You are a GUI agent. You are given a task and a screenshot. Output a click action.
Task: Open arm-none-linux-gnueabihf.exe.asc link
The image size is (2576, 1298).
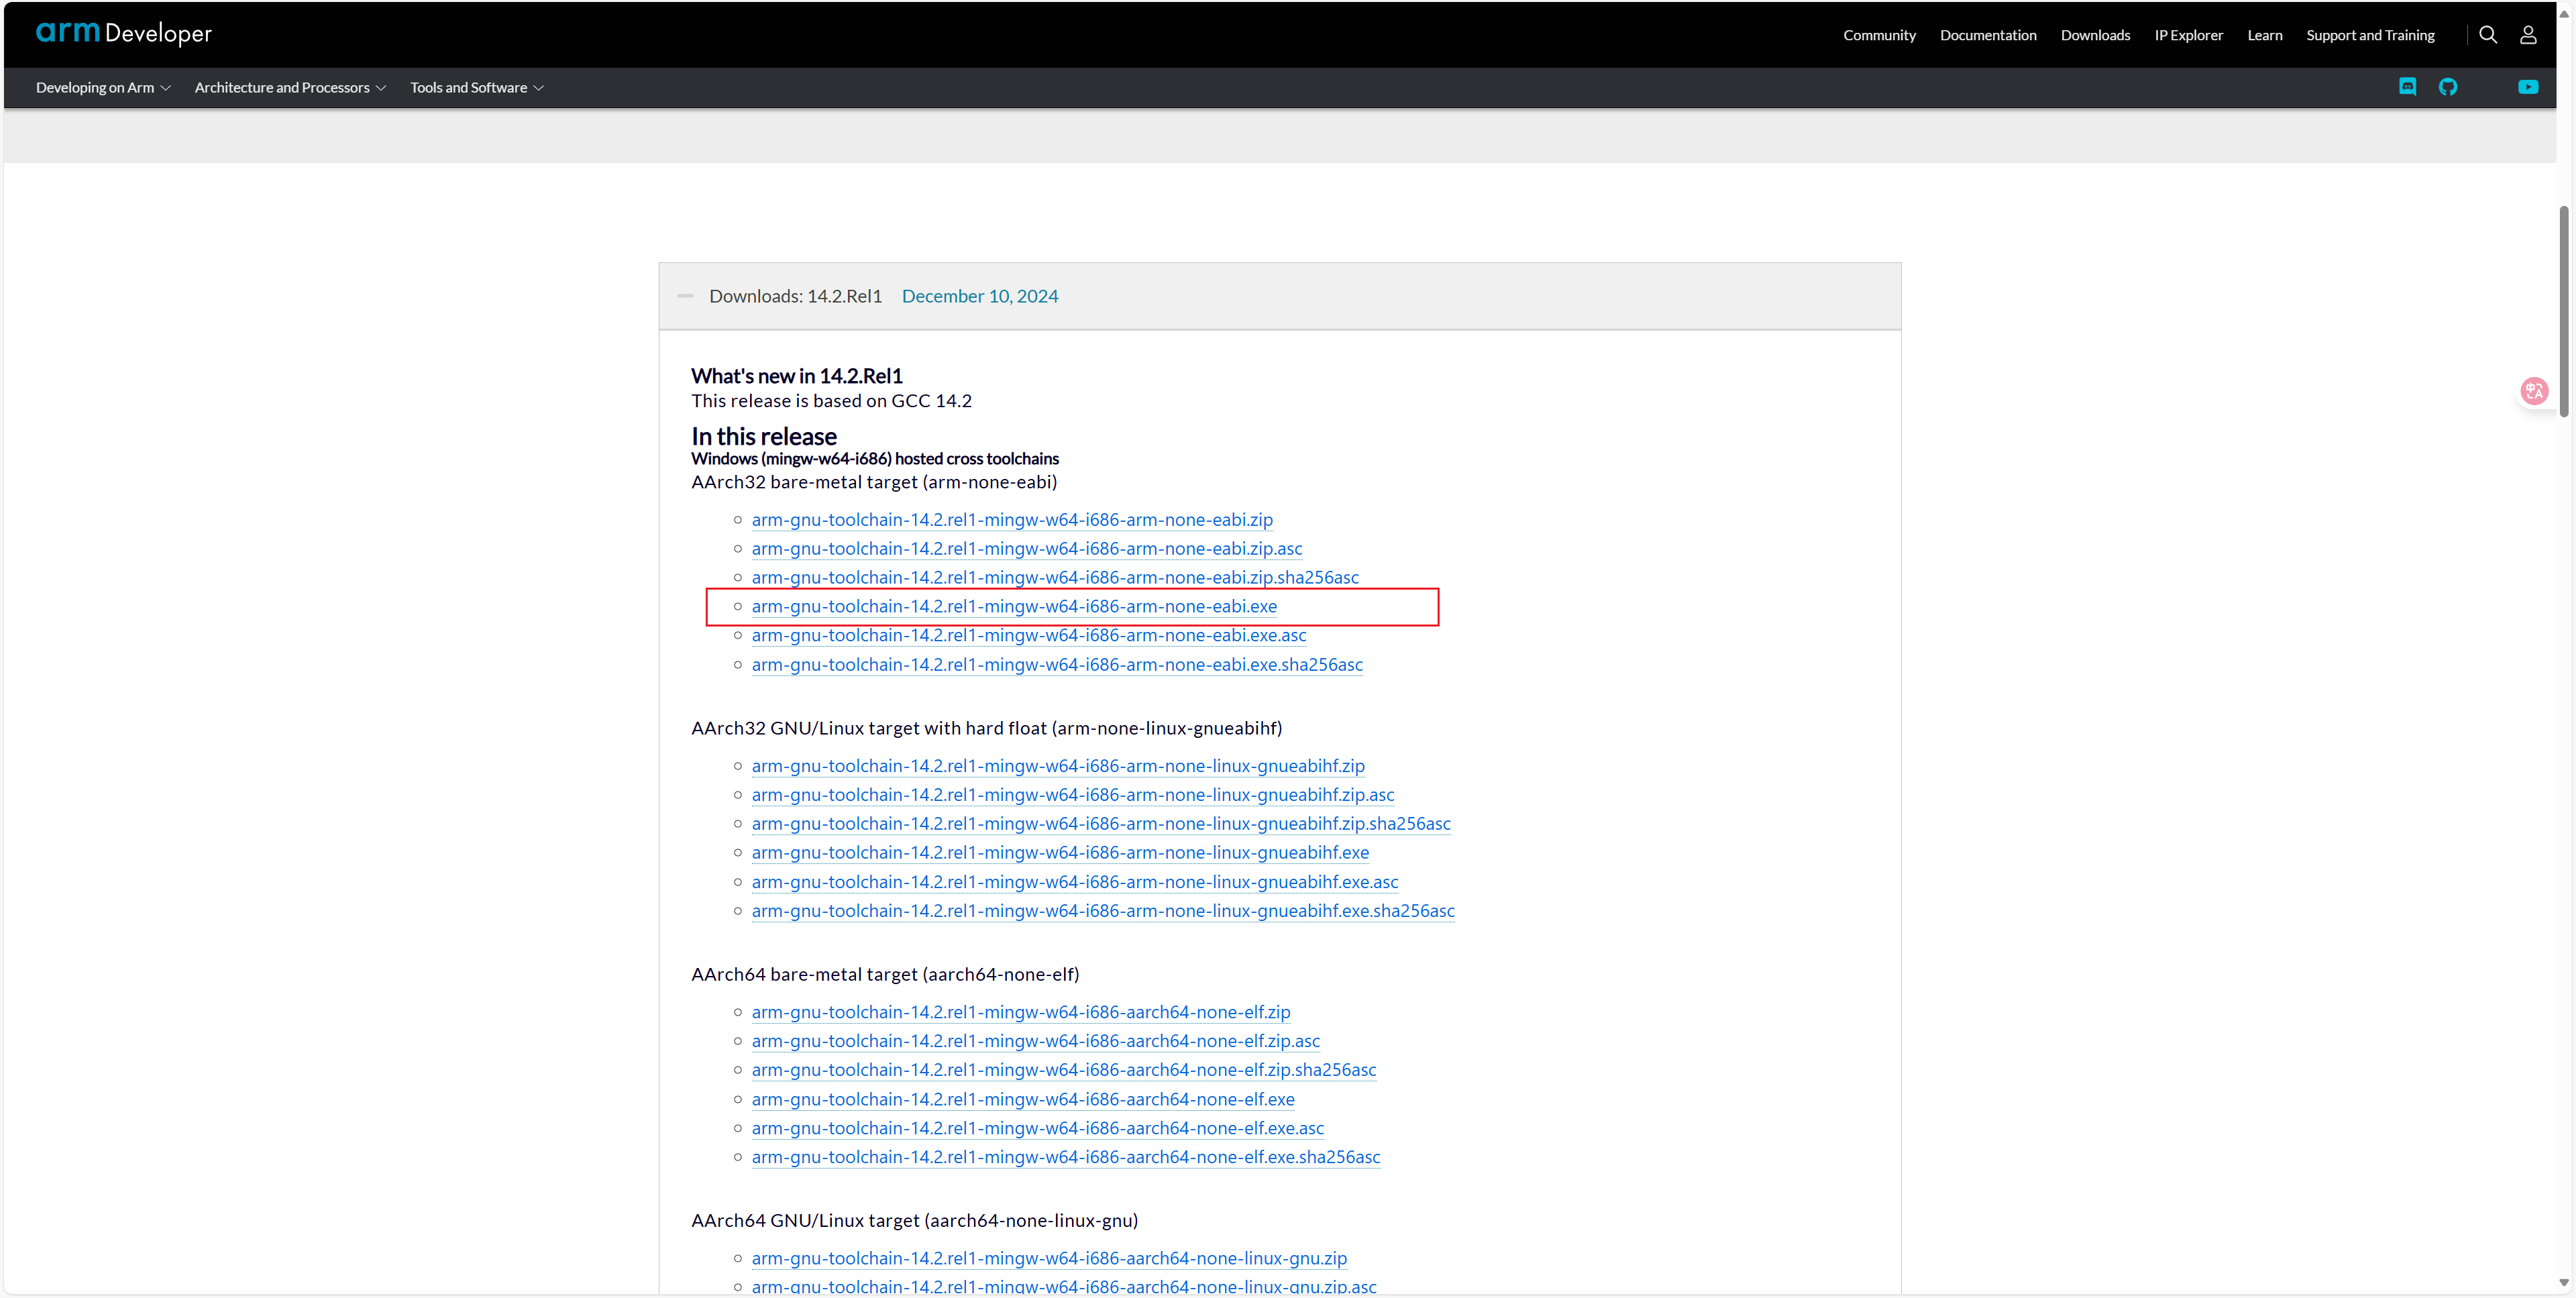click(x=1075, y=882)
